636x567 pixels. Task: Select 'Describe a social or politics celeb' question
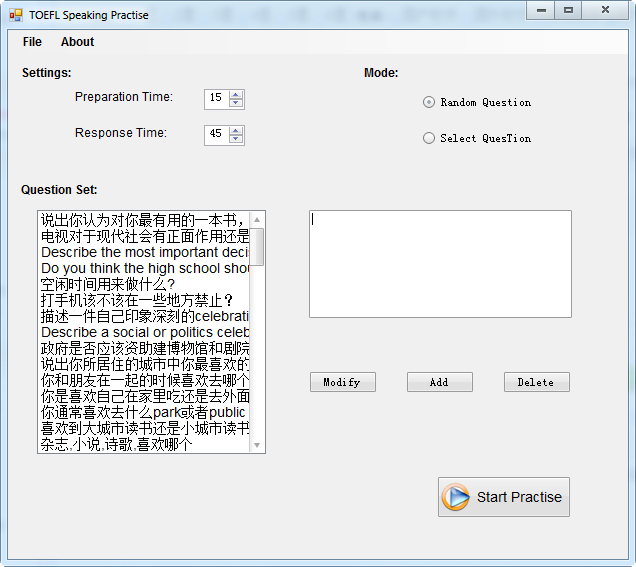pyautogui.click(x=145, y=332)
